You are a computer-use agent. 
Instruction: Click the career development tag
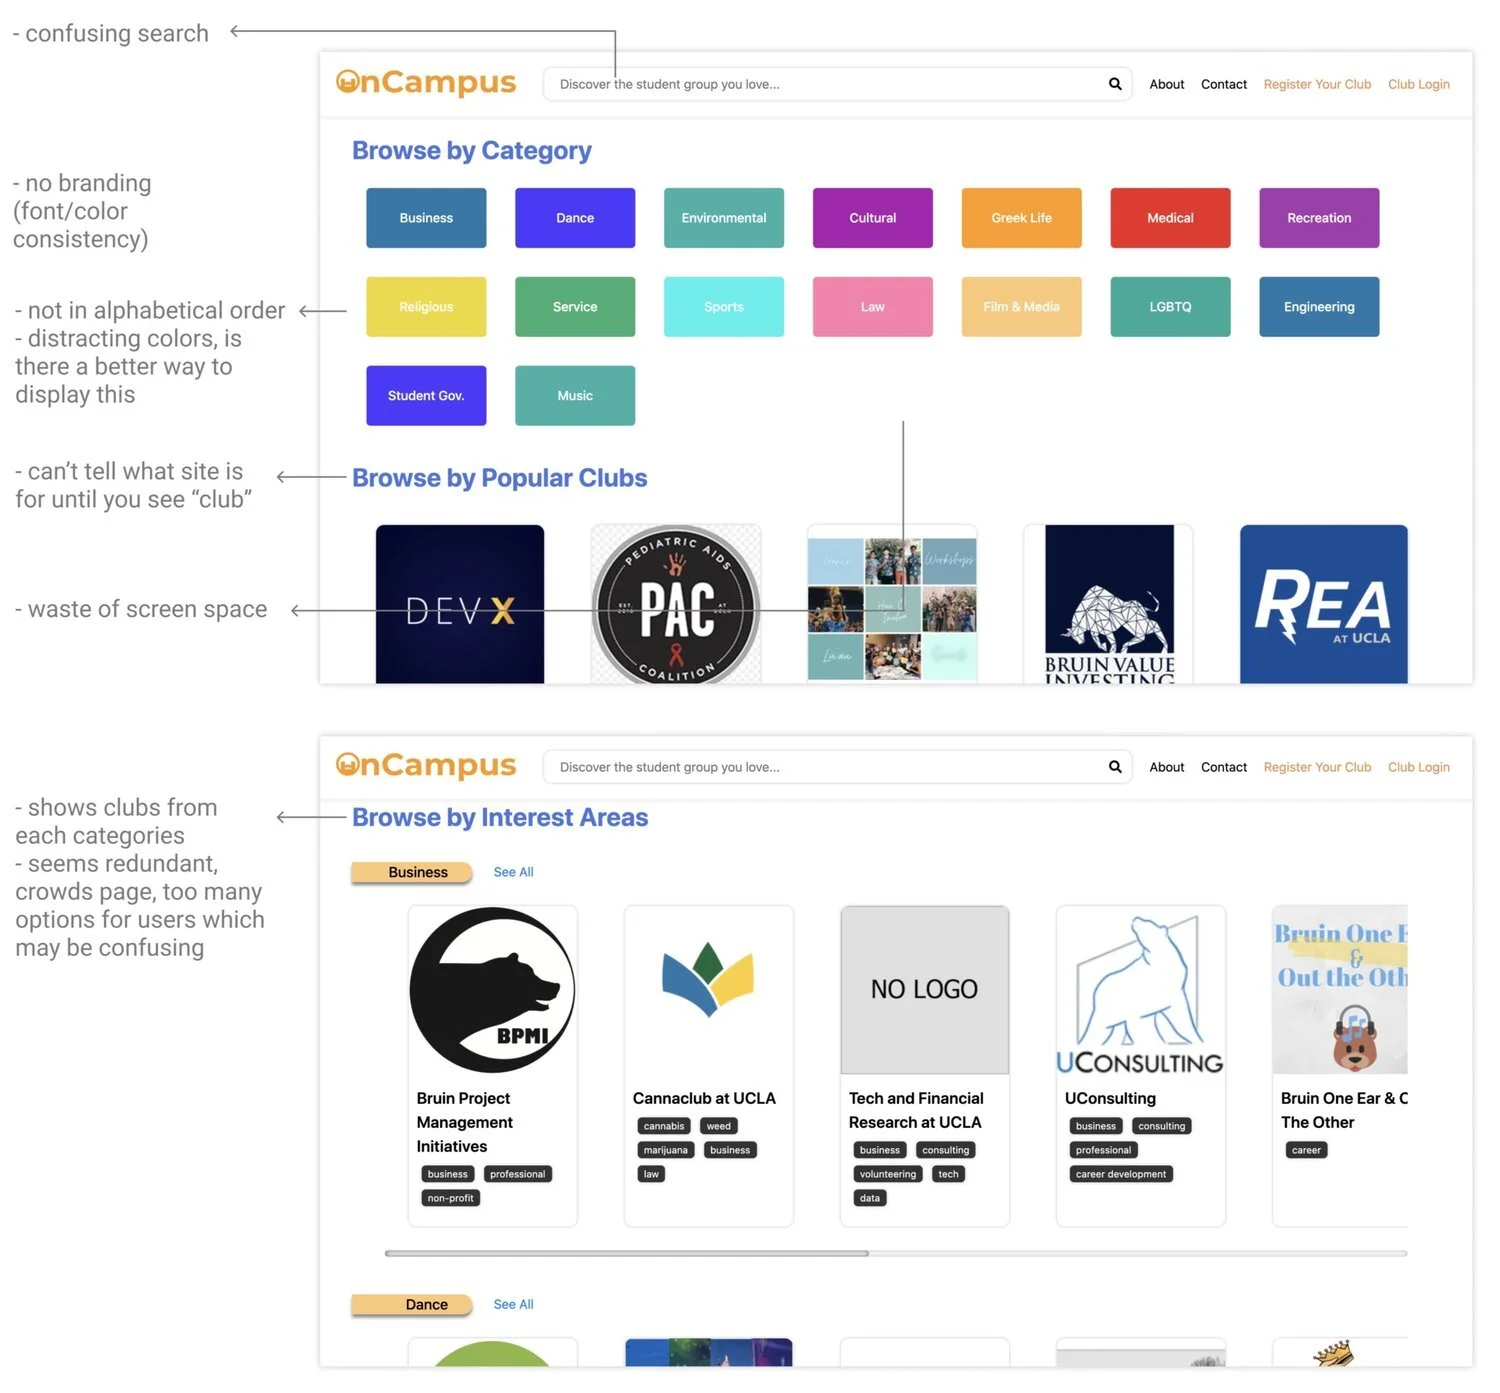tap(1121, 1174)
